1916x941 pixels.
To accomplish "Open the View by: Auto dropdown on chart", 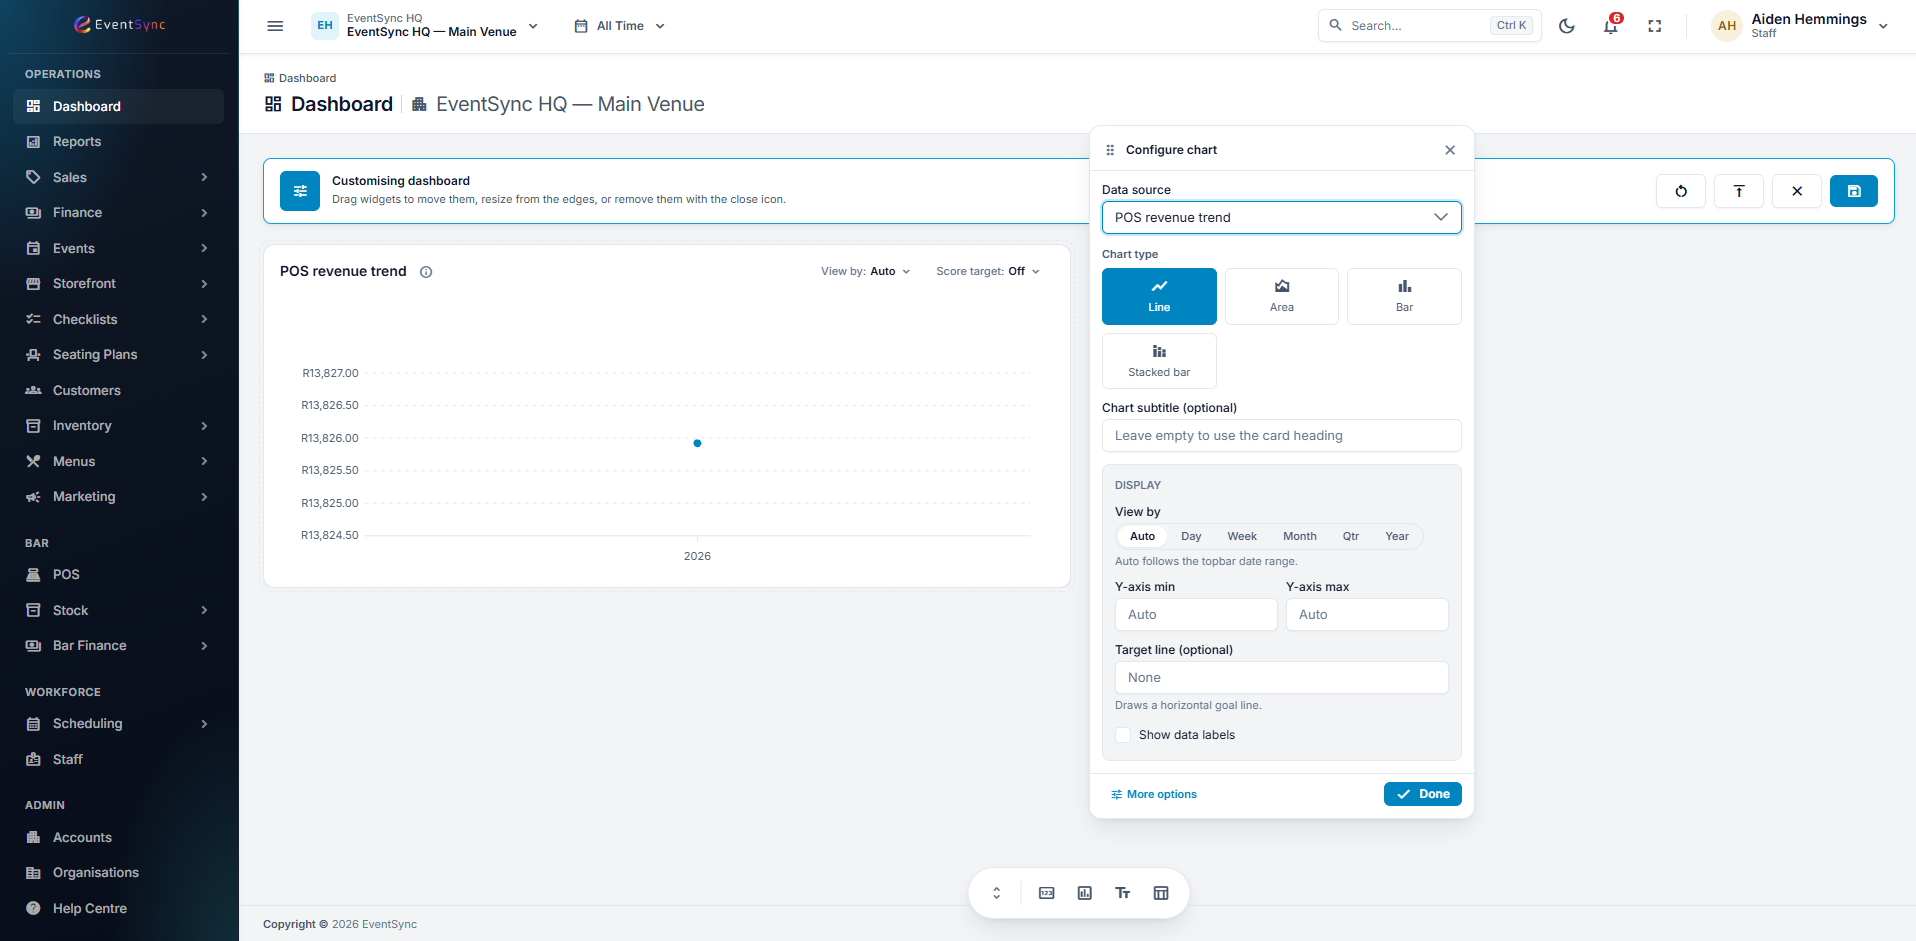I will click(x=866, y=271).
